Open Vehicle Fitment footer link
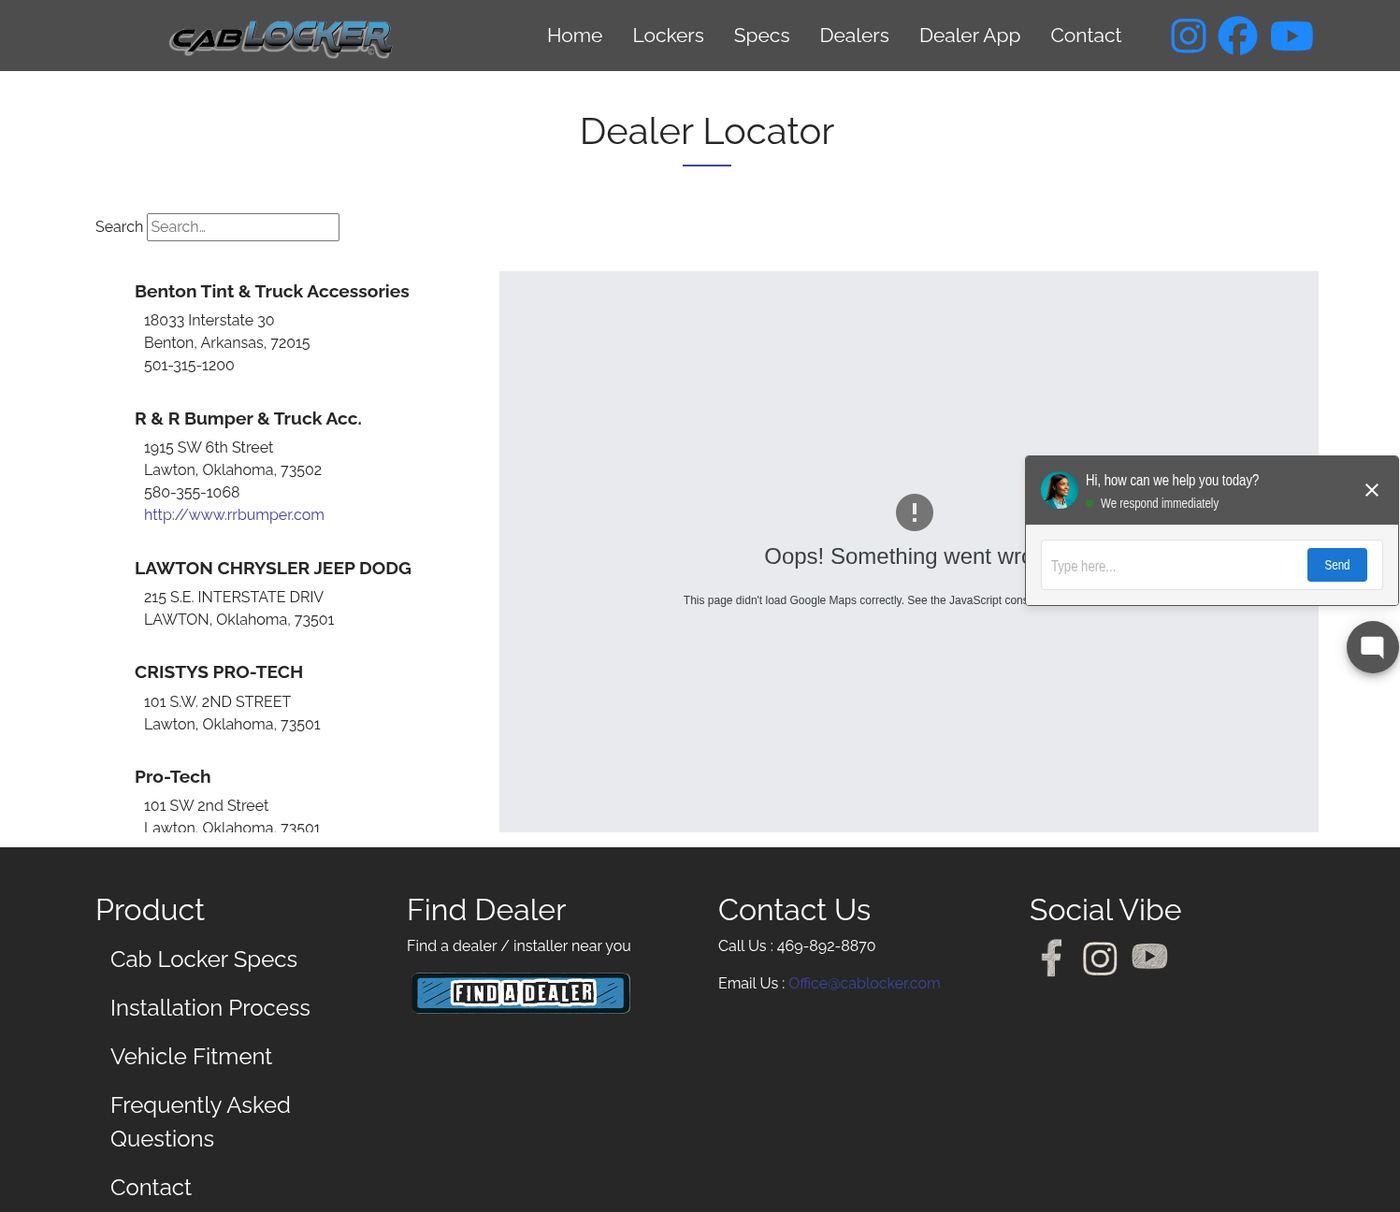The height and width of the screenshot is (1212, 1400). [x=191, y=1056]
